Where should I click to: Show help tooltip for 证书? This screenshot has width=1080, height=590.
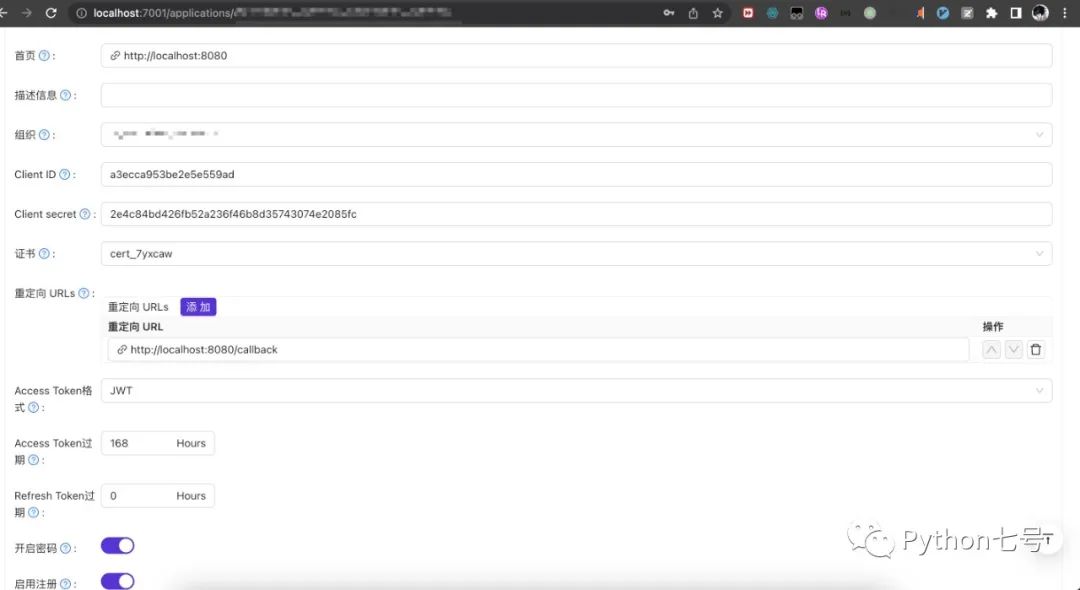pos(44,253)
